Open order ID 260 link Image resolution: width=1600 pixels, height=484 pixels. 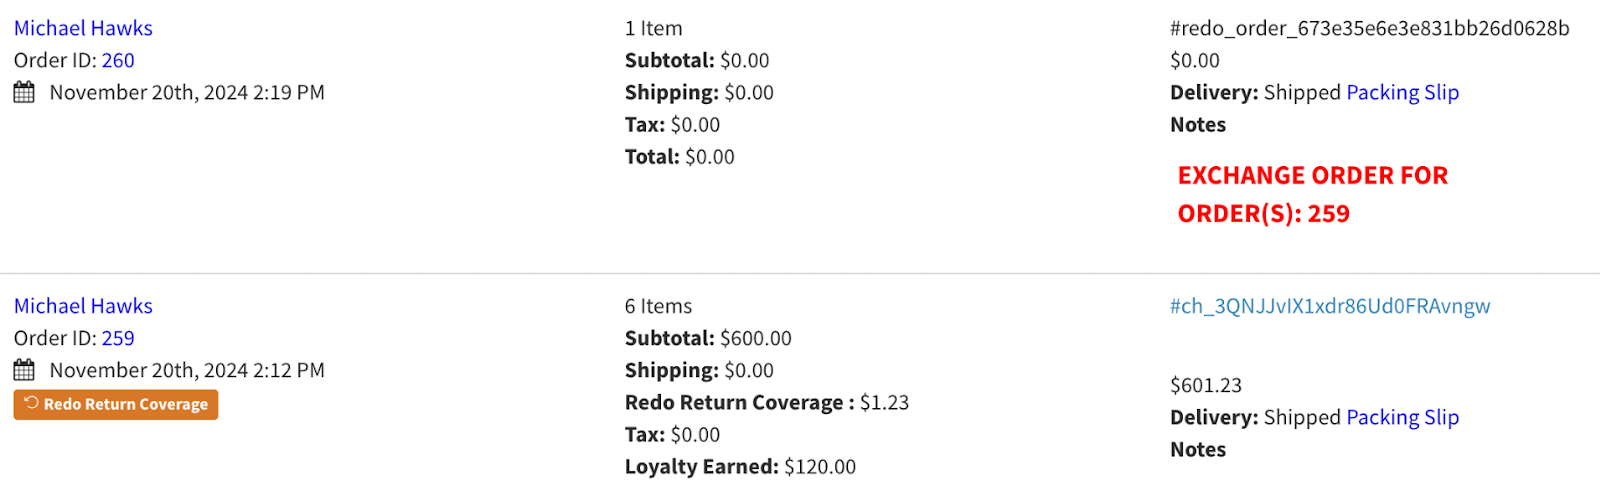pyautogui.click(x=118, y=61)
